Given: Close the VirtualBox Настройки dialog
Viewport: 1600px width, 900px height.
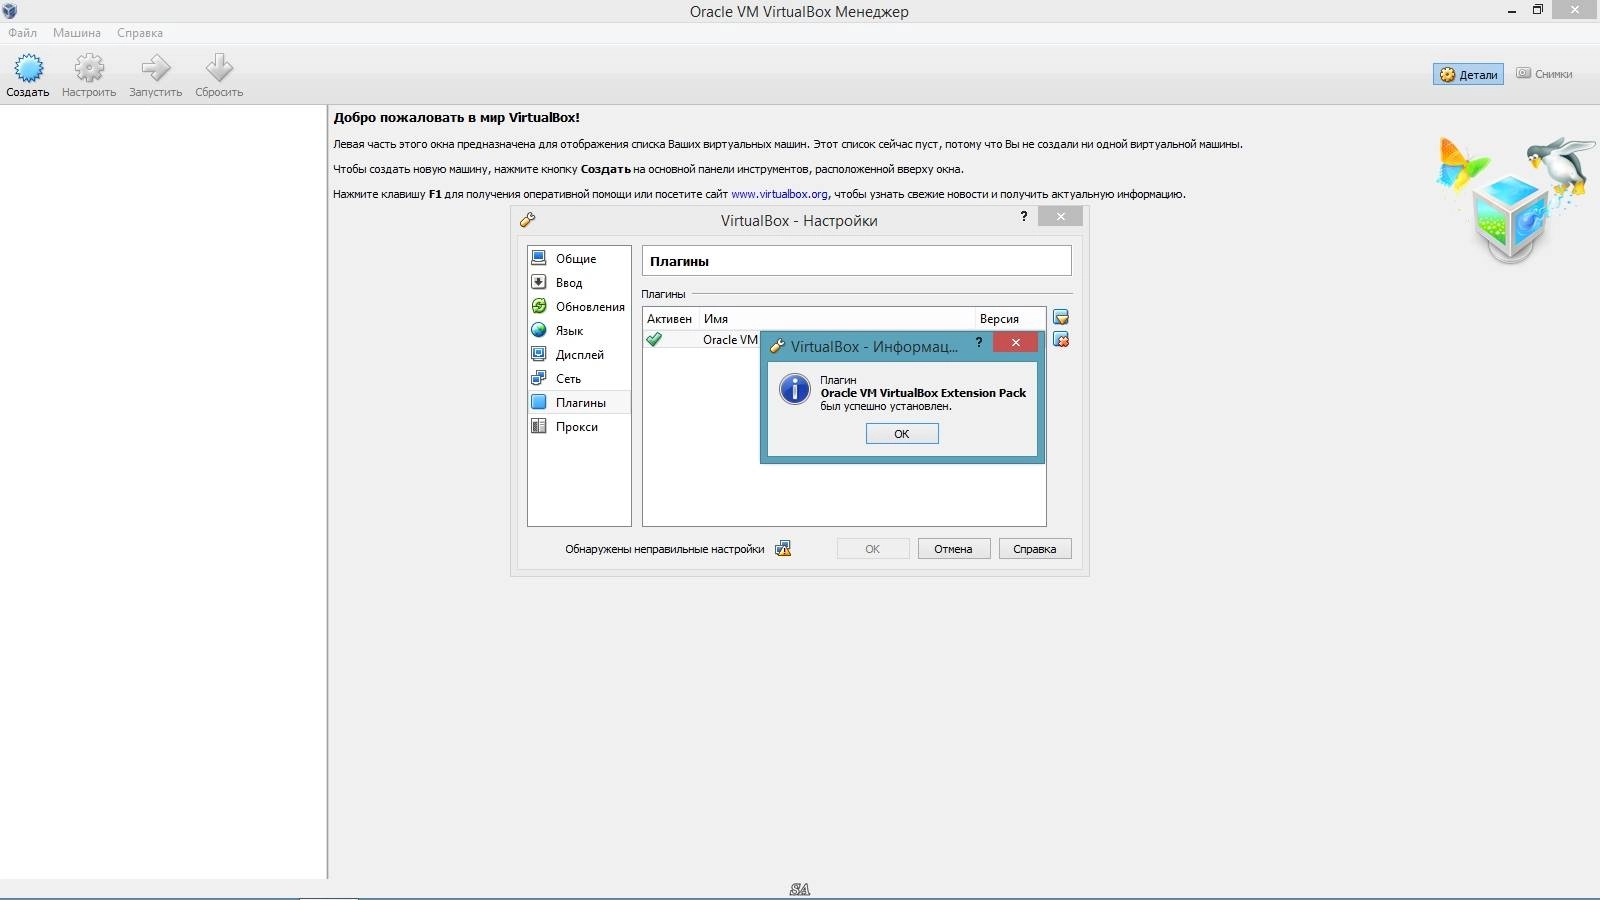Looking at the screenshot, I should [x=1060, y=216].
